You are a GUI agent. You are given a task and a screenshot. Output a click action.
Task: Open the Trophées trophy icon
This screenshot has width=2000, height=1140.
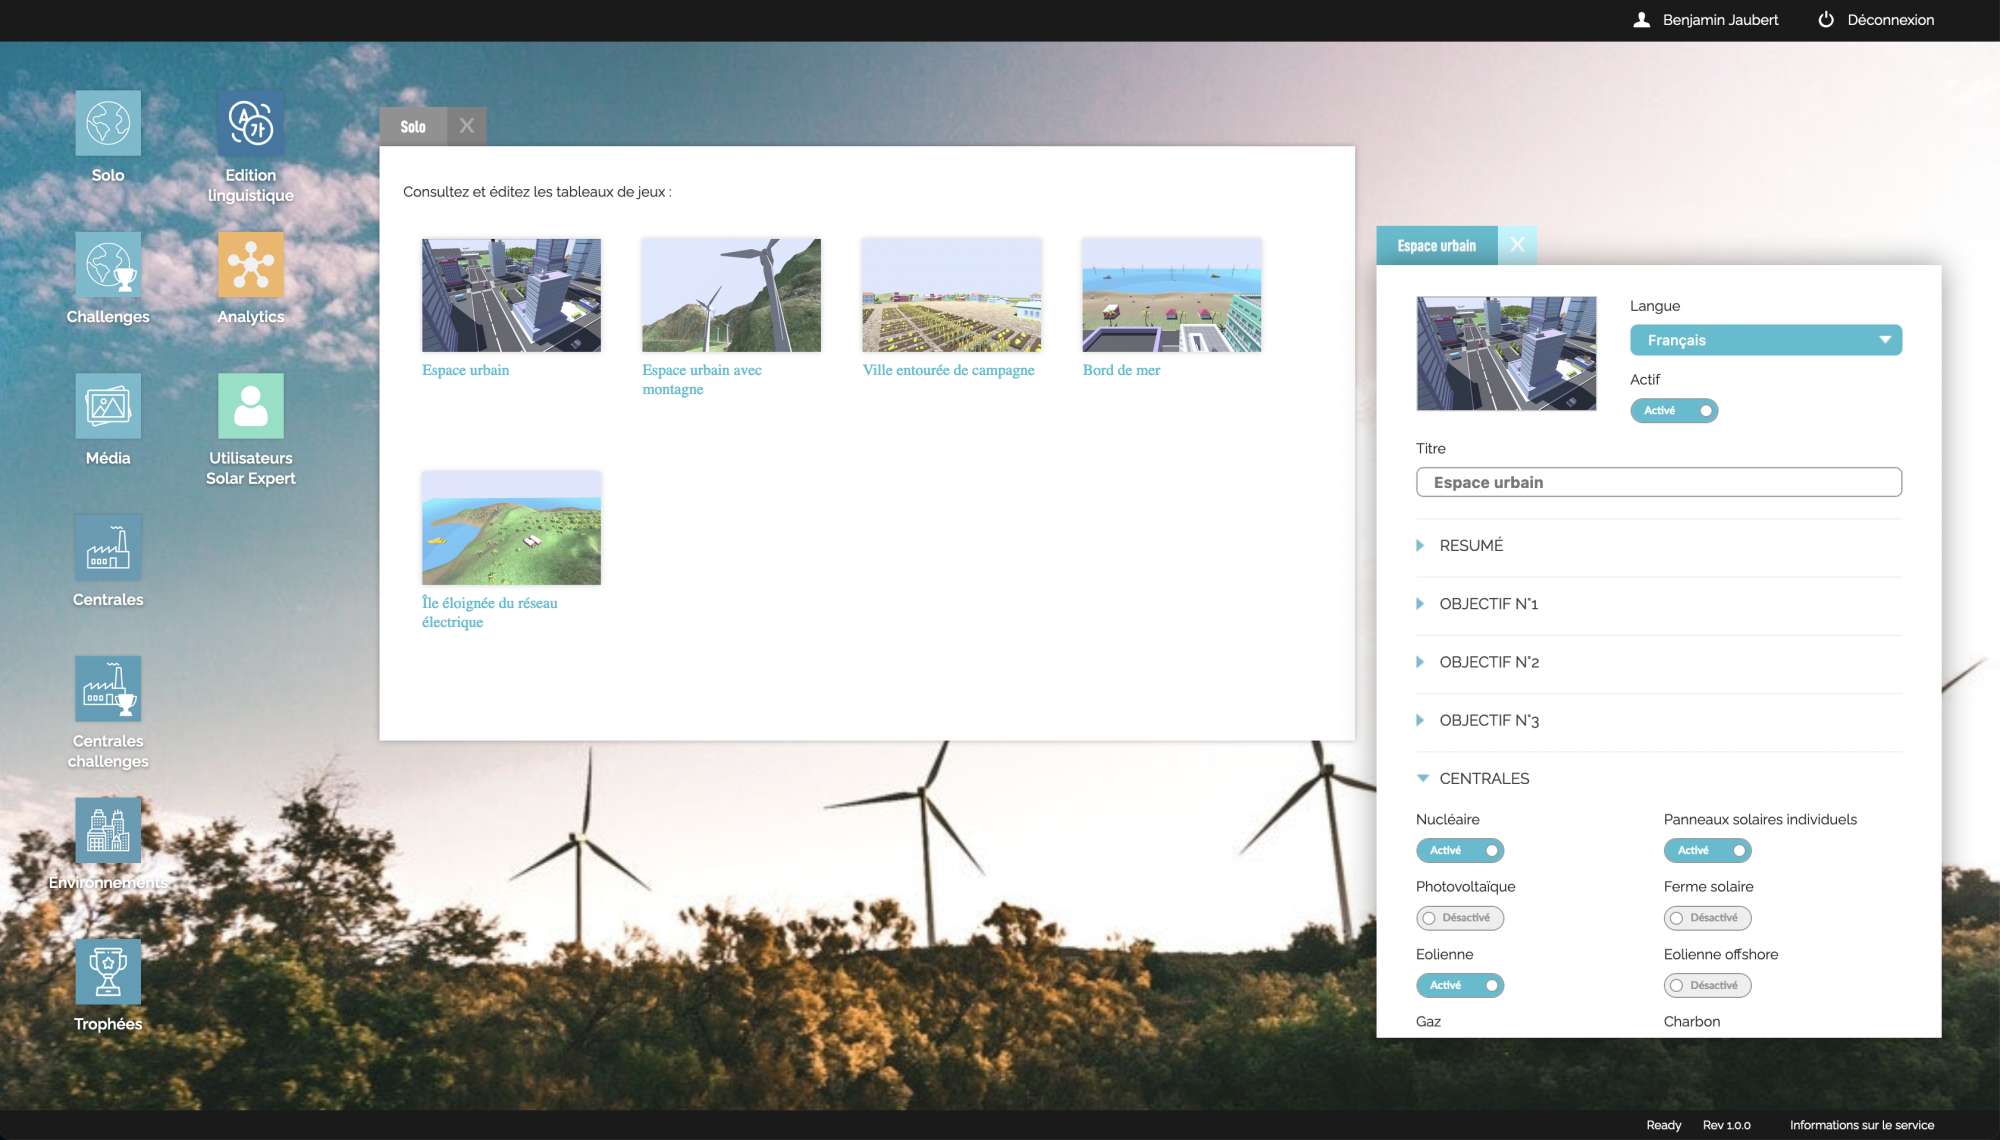(x=108, y=972)
